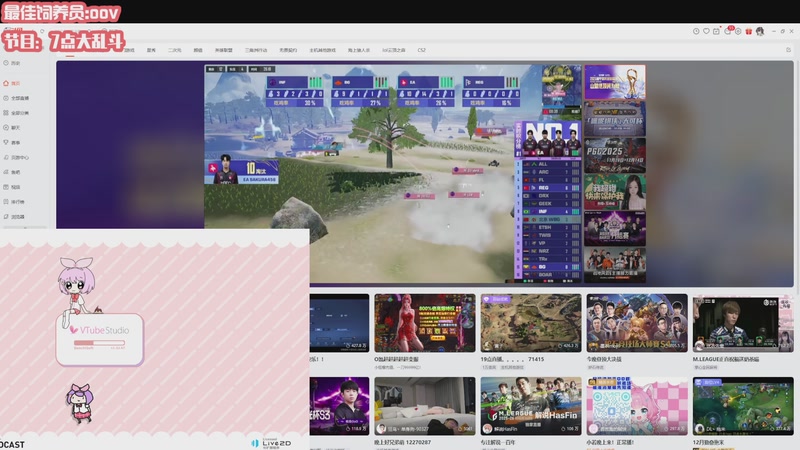Image resolution: width=800 pixels, height=450 pixels.
Task: Click the title 小若晚上来! 正常播!
Action: click(610, 442)
